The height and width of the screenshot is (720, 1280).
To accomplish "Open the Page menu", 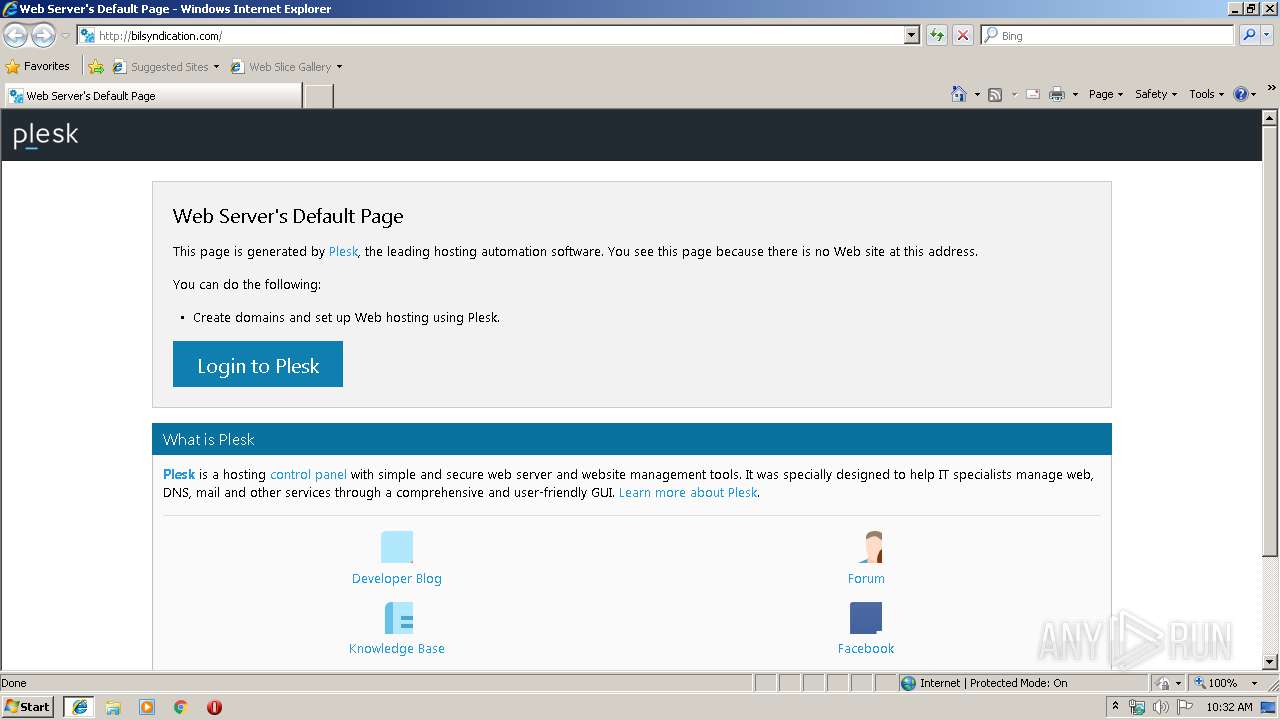I will [1105, 94].
